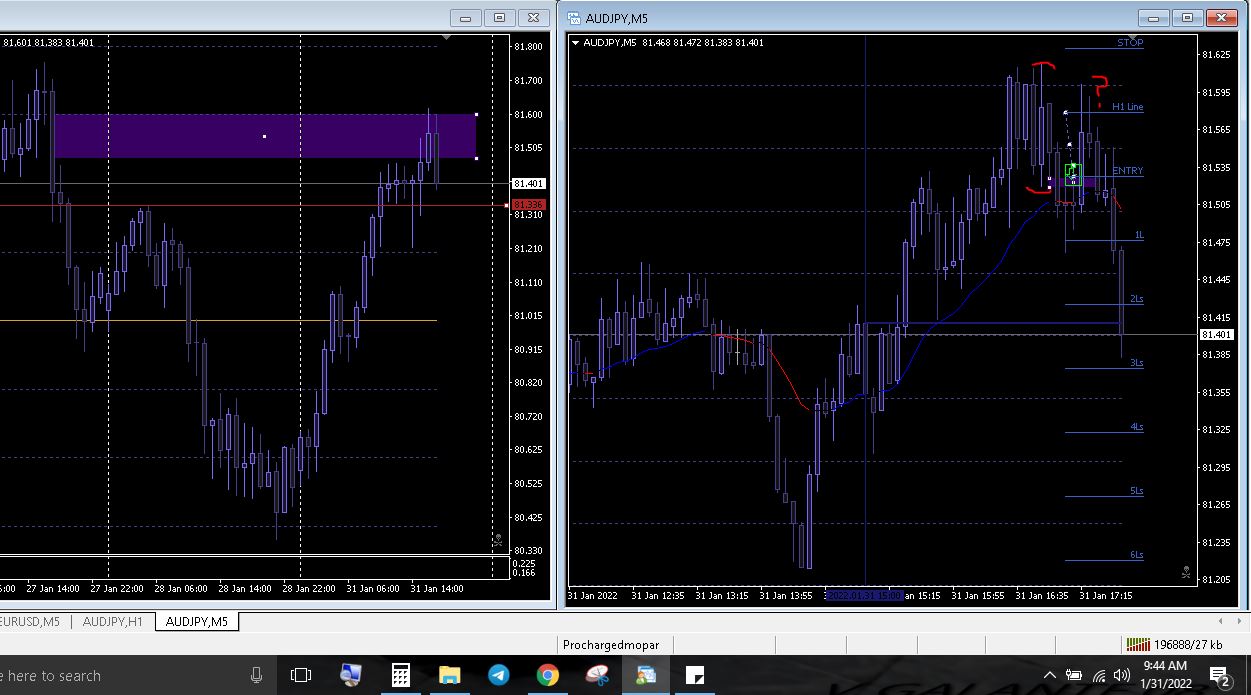Click the green entry box on M5 chart

coord(1073,174)
